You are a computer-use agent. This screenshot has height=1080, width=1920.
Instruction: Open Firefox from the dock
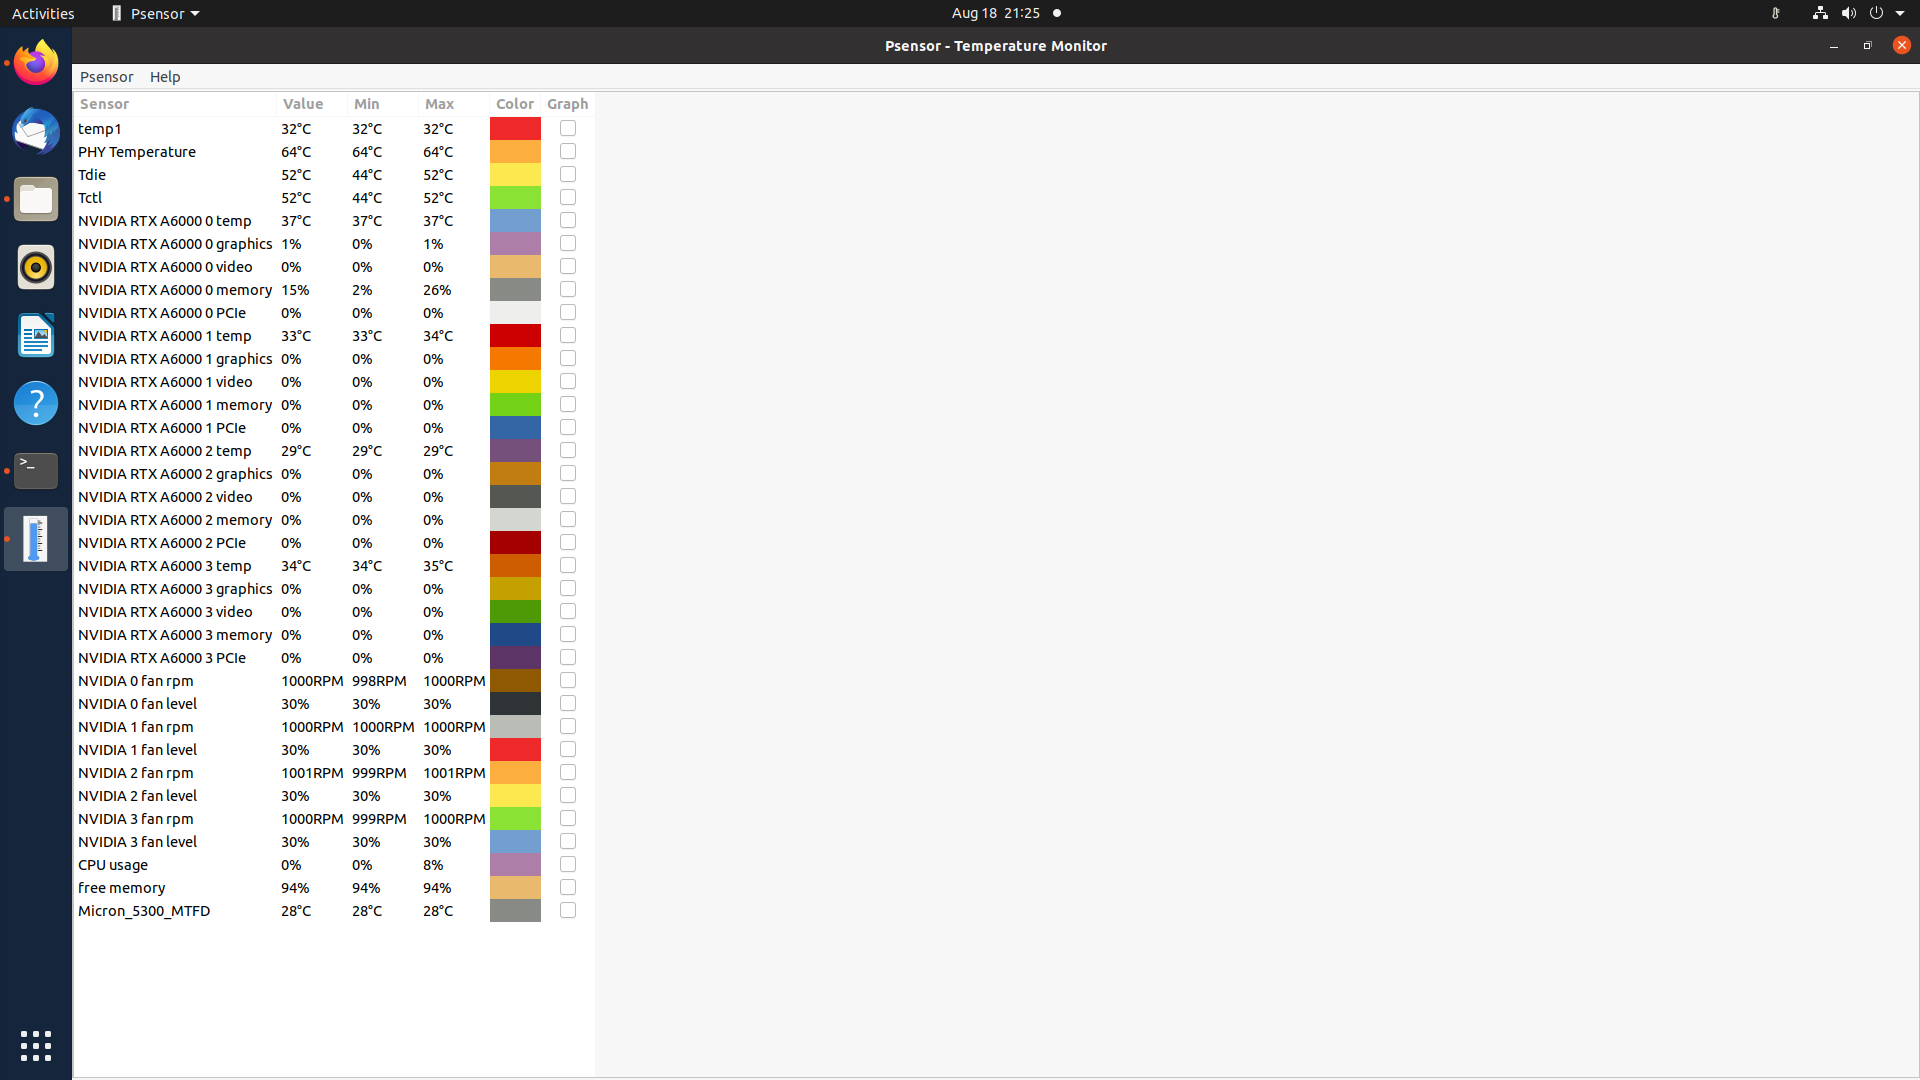pos(36,63)
